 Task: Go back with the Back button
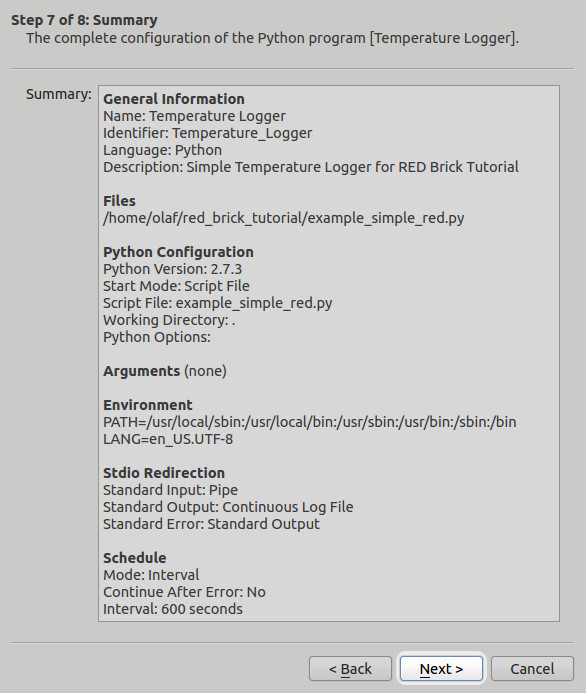tap(350, 669)
